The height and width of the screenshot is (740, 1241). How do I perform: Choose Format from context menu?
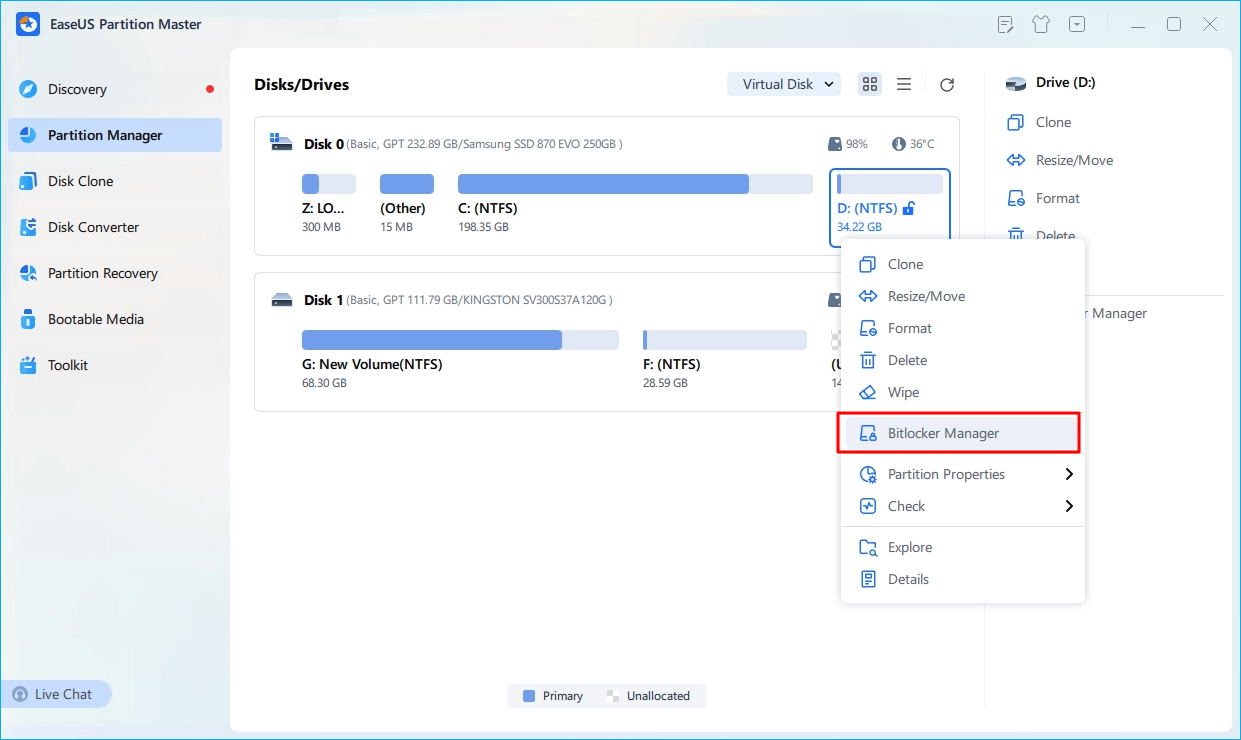click(x=963, y=328)
